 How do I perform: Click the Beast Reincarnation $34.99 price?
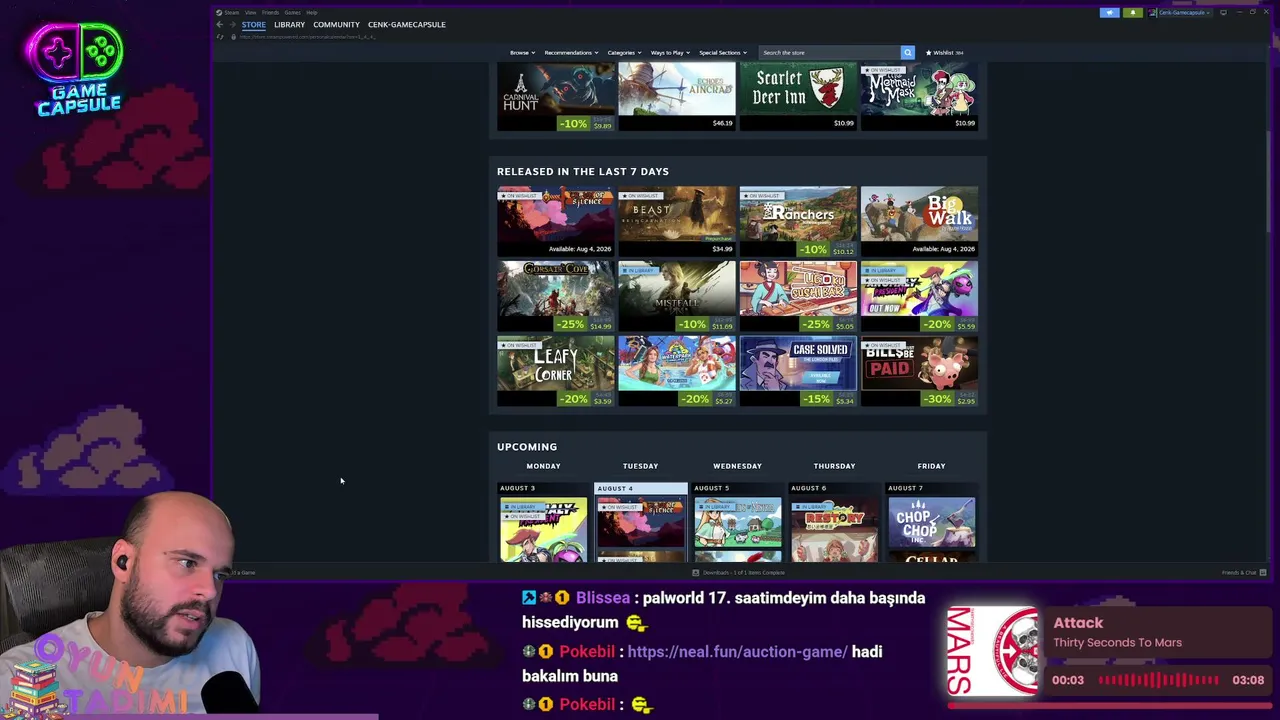pyautogui.click(x=722, y=249)
